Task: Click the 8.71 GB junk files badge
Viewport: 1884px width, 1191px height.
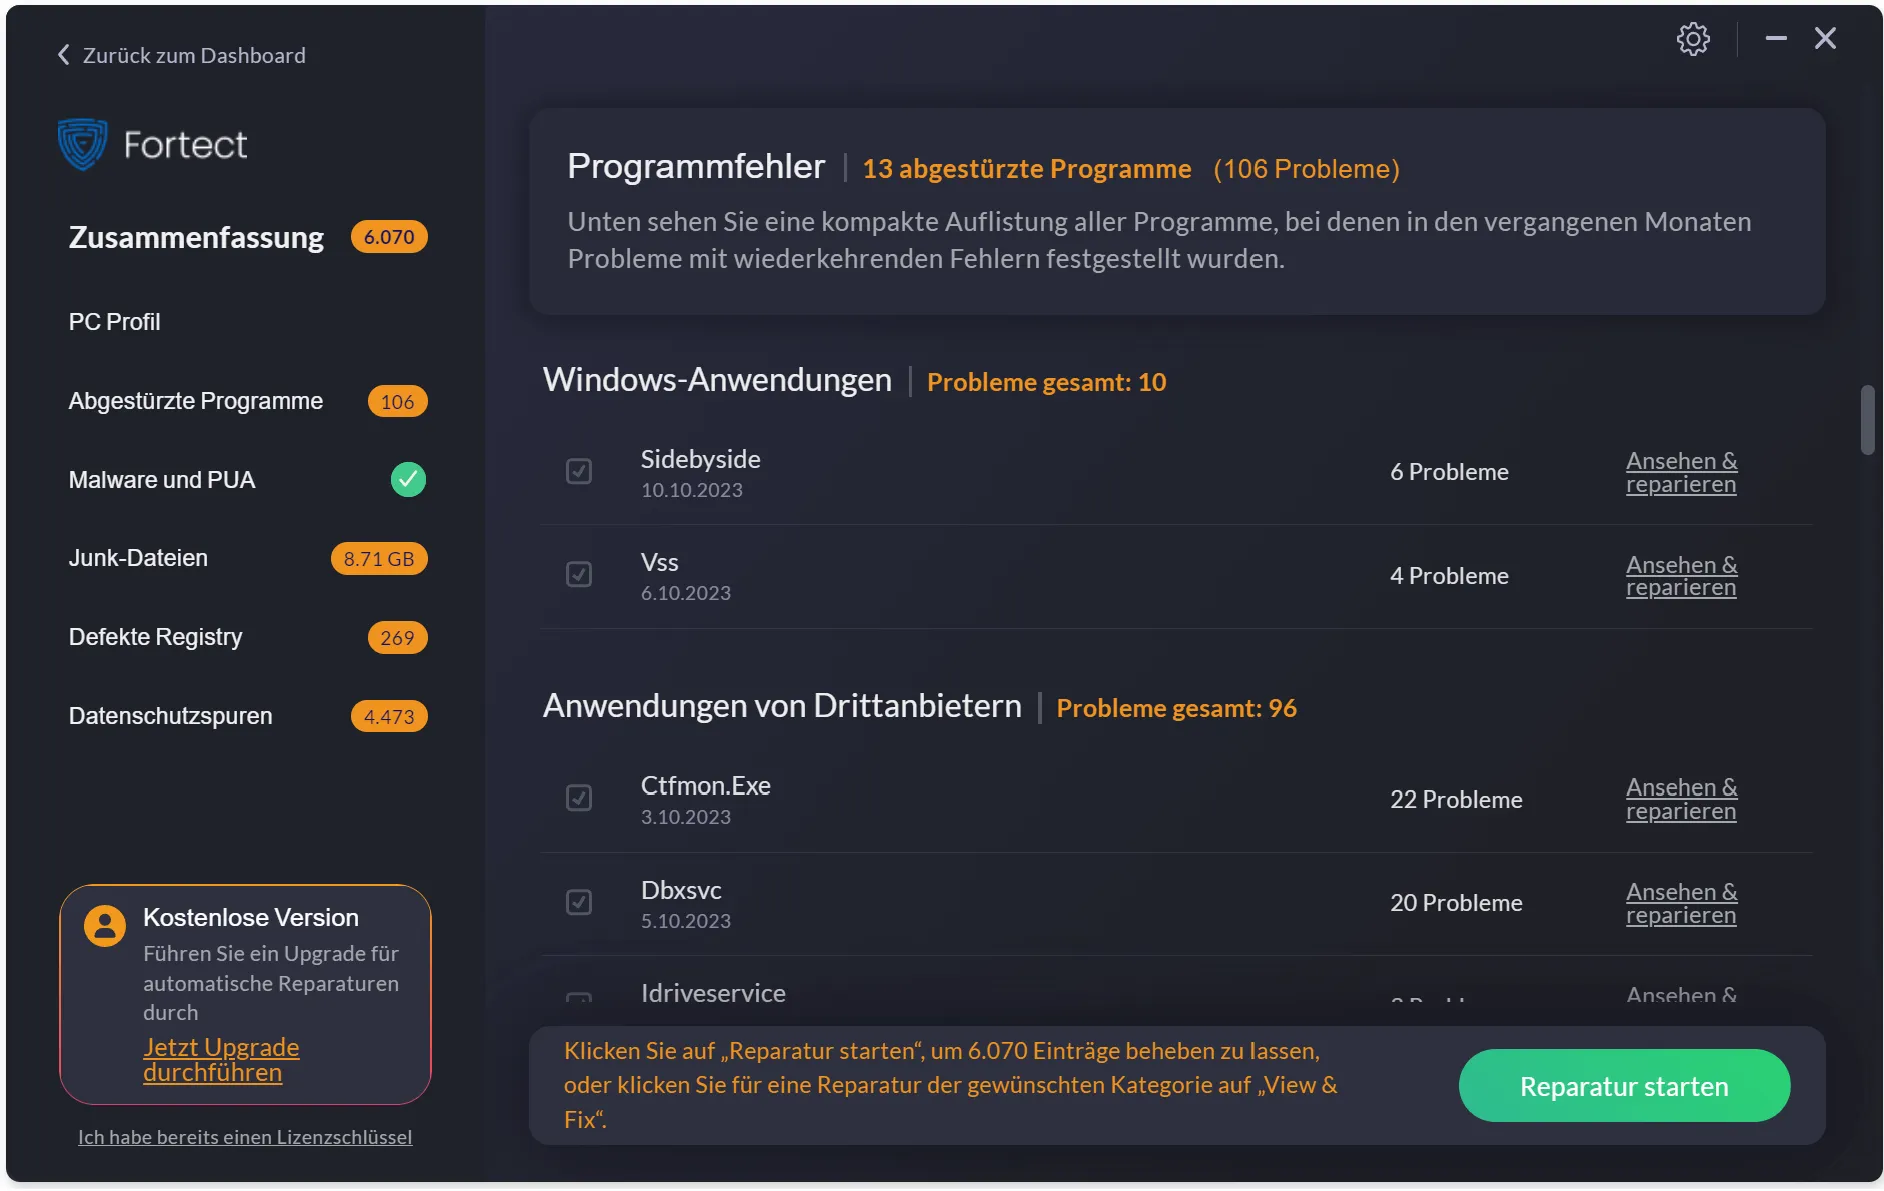Action: click(x=378, y=559)
